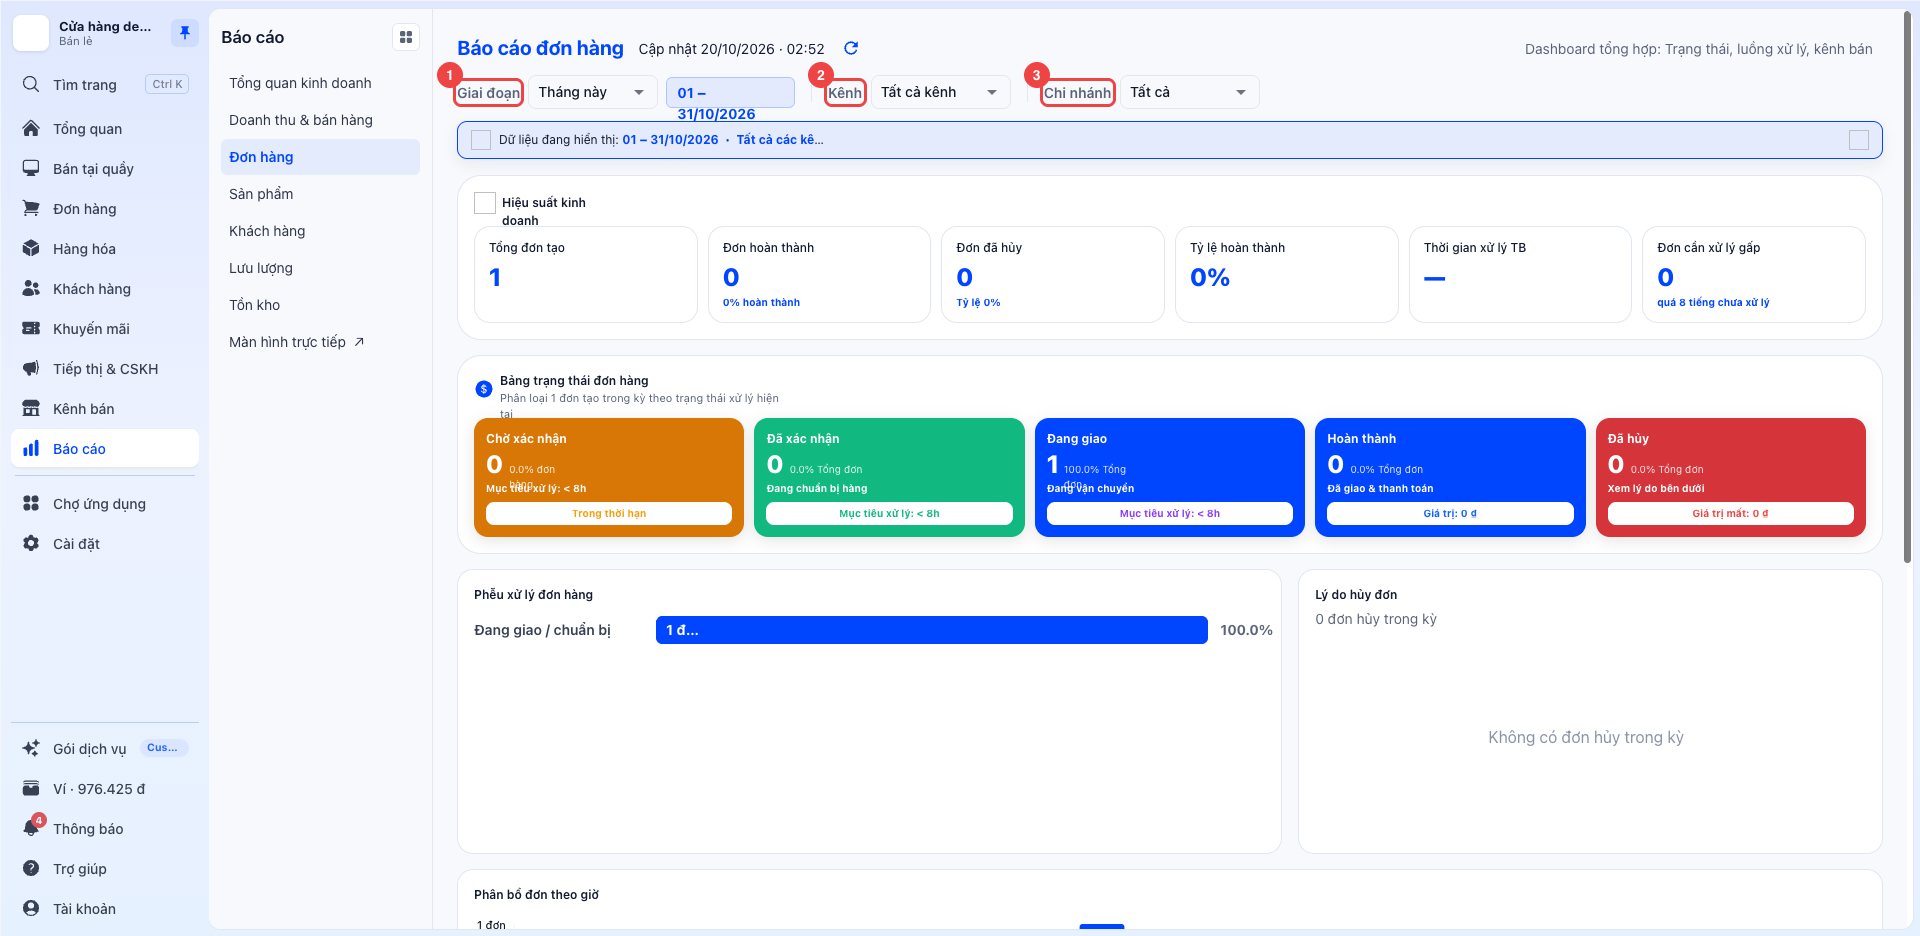This screenshot has height=936, width=1920.
Task: Select the date range field 01 – 31/10/2026
Action: (x=730, y=93)
